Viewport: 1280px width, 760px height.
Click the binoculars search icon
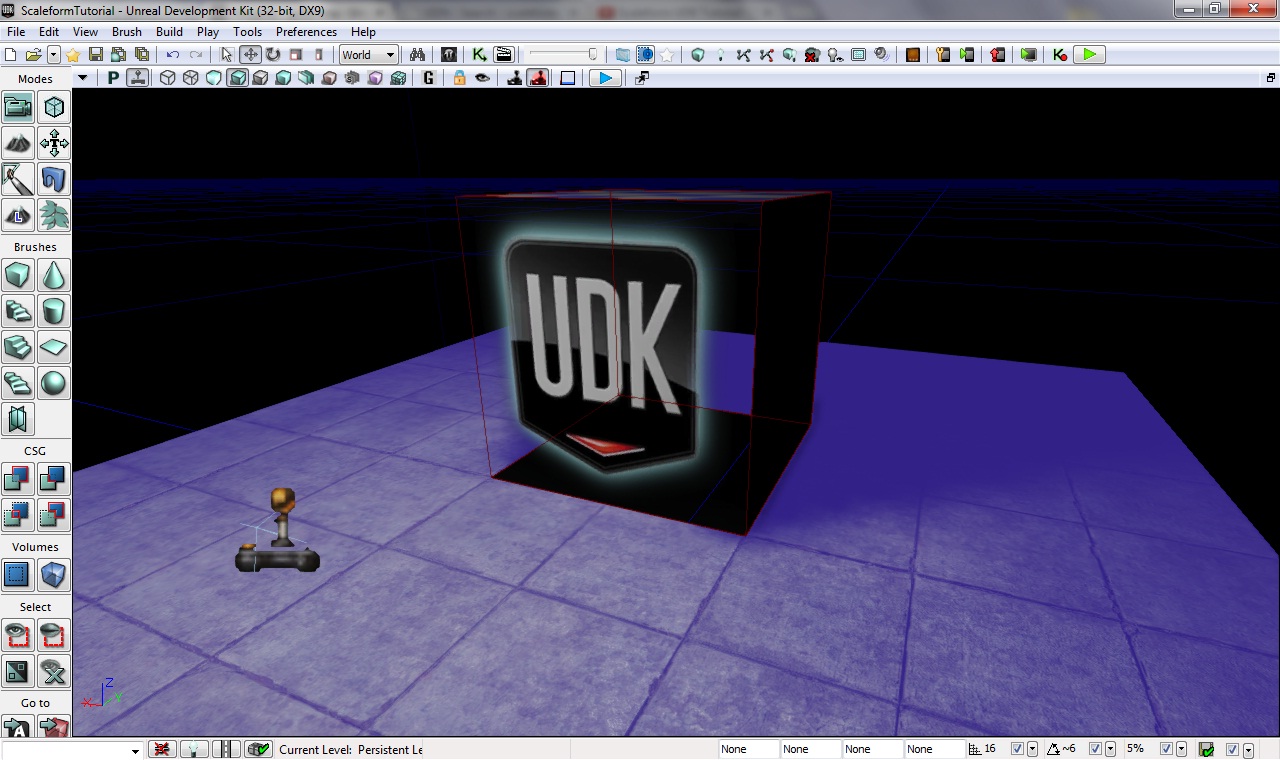417,55
